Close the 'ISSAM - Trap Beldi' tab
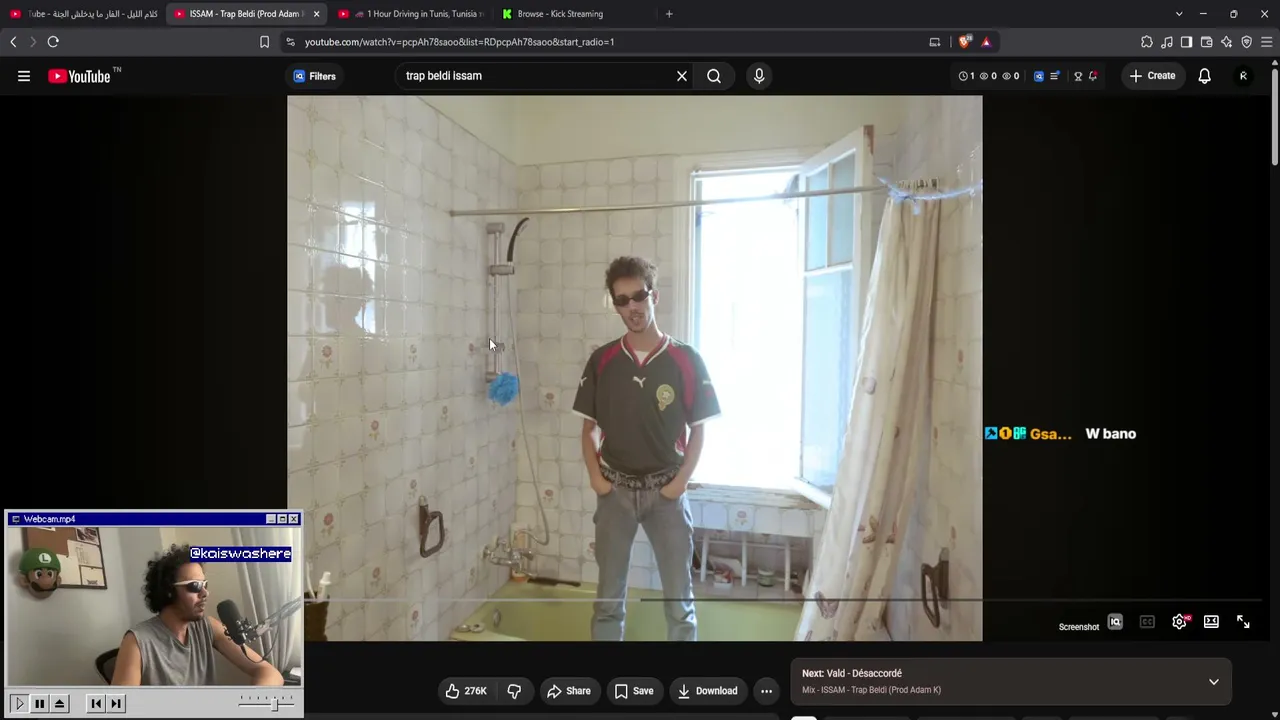Viewport: 1280px width, 720px height. (316, 14)
